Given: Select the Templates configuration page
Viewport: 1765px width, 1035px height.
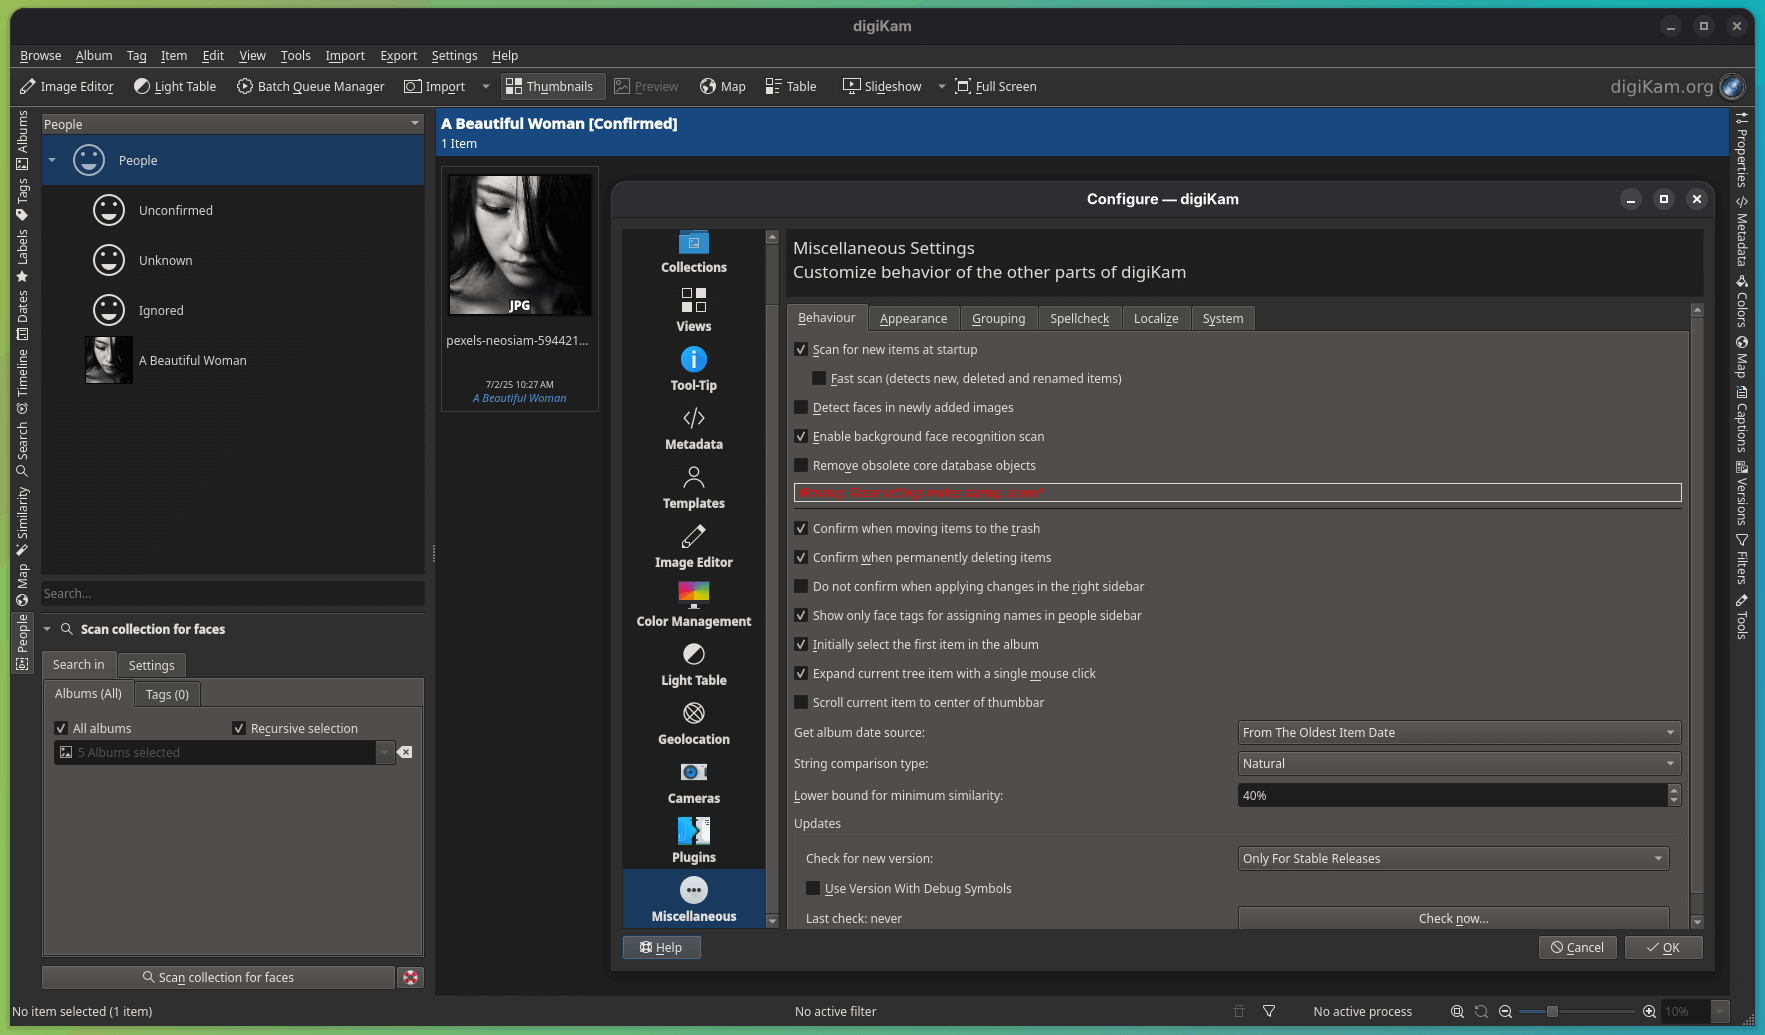Looking at the screenshot, I should coord(693,487).
